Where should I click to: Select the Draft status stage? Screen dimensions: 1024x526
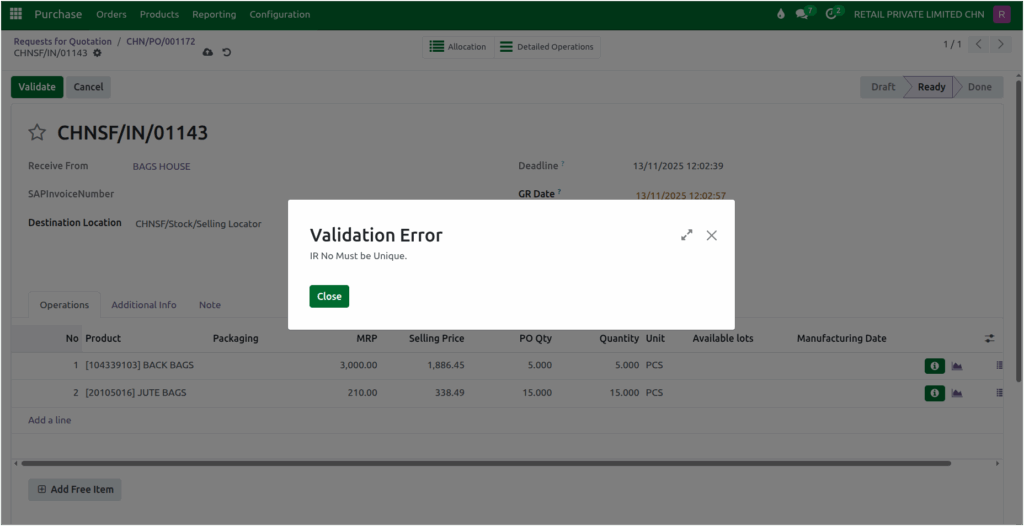tap(883, 87)
